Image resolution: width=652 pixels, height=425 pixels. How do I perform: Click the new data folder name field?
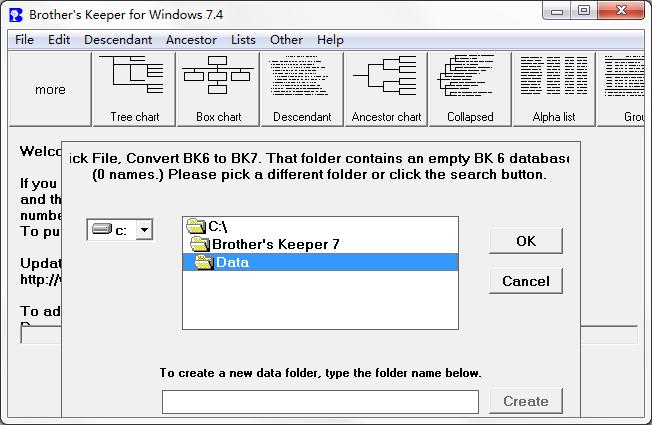point(320,401)
